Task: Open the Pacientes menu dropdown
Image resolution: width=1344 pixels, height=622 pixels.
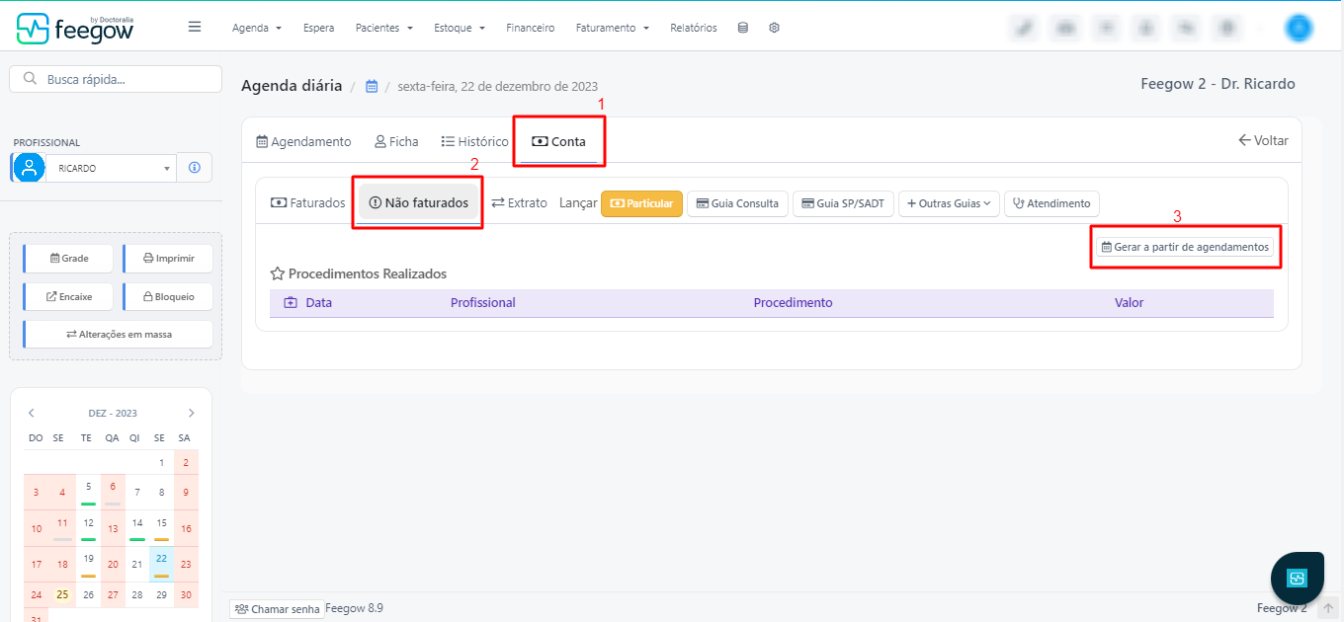Action: point(384,28)
